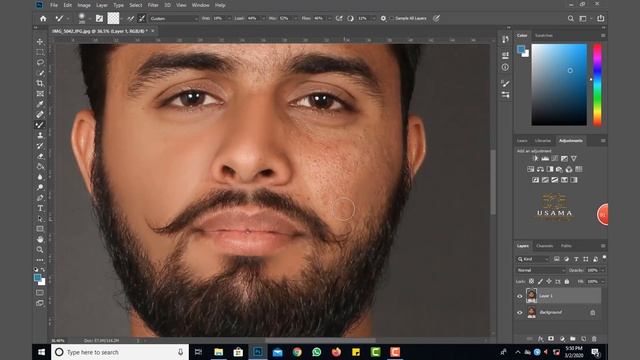Add layer mask icon
Screen dimensions: 640x360
click(x=551, y=339)
